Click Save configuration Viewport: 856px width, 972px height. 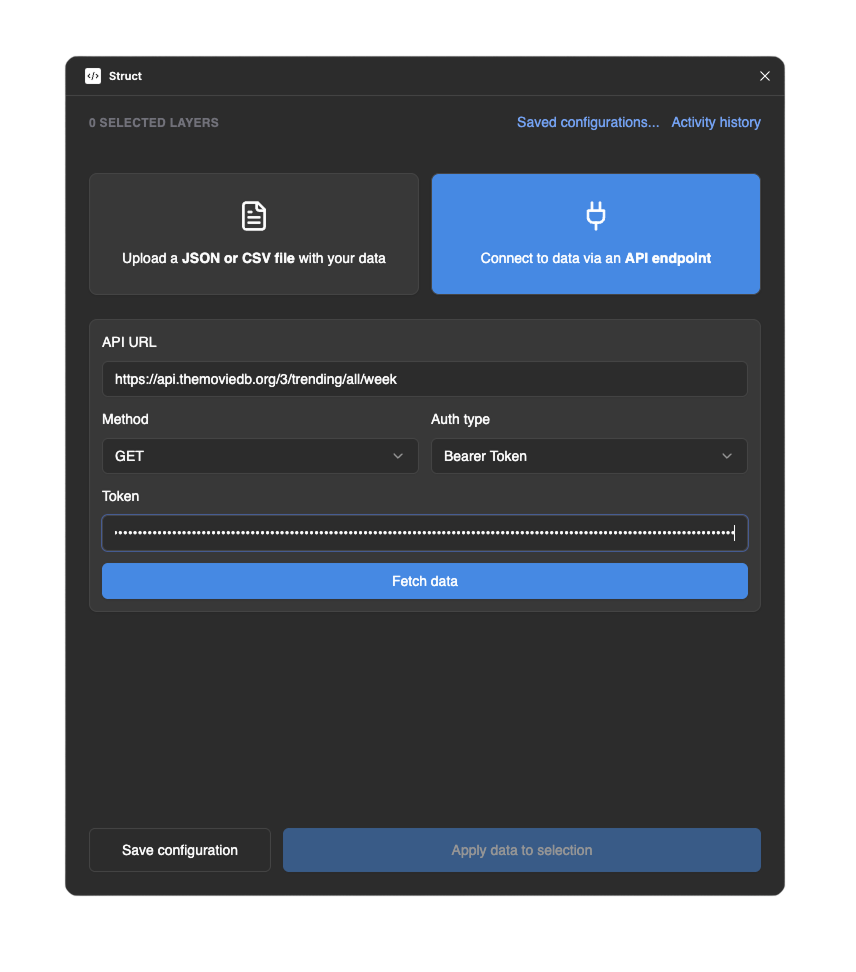coord(179,849)
